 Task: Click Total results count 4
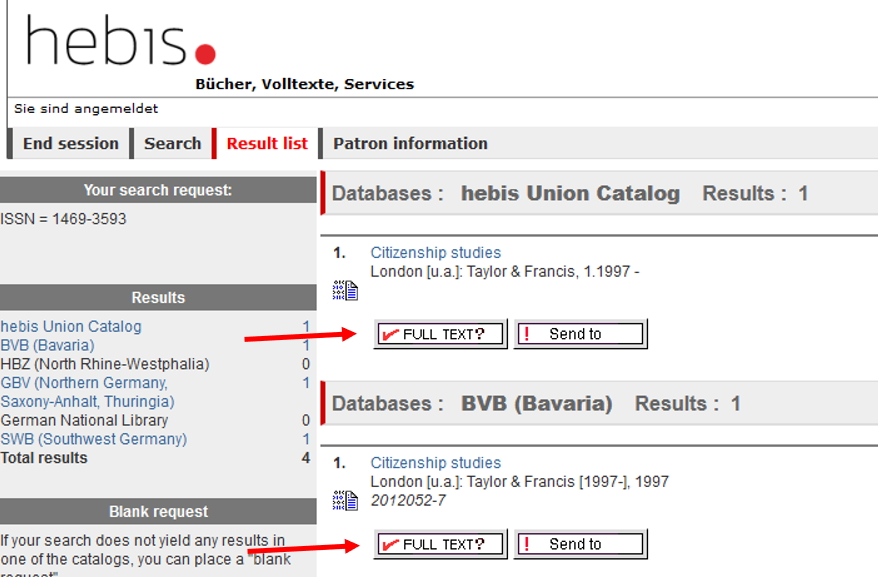tap(306, 458)
